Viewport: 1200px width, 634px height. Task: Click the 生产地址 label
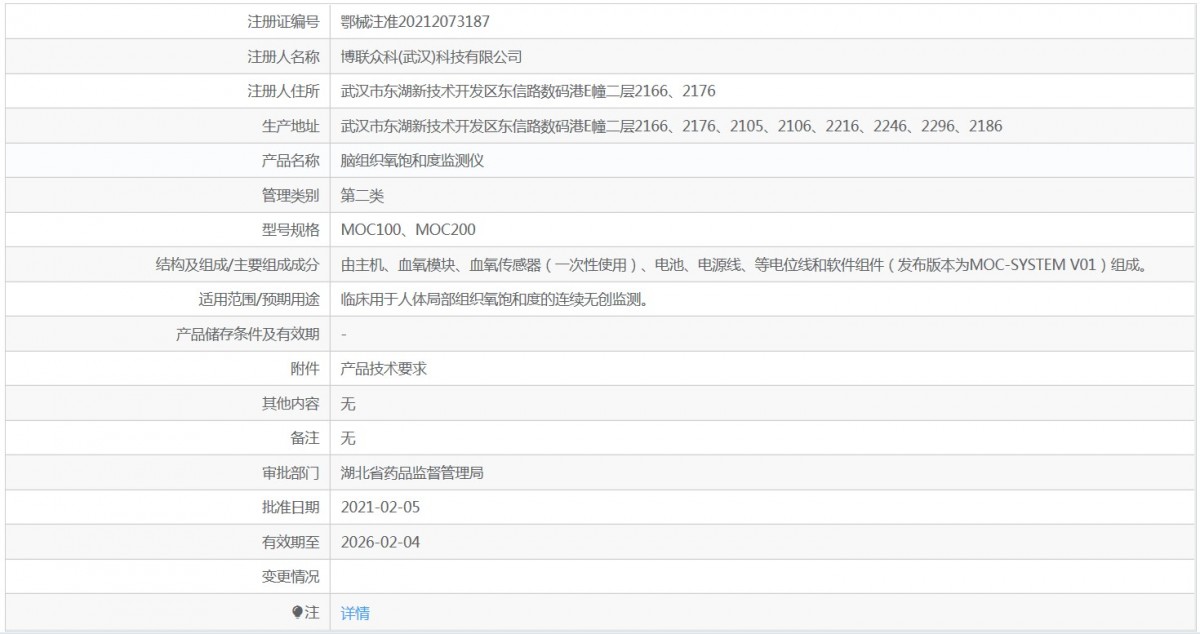click(290, 126)
